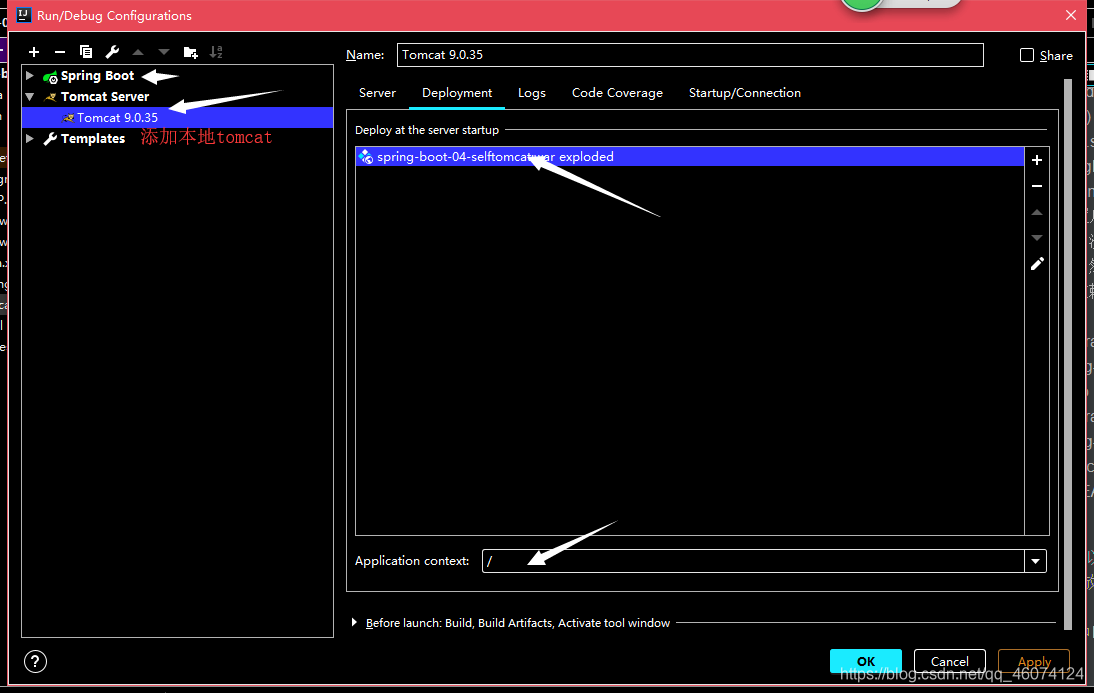
Task: Click the Templates wrench icon in tree
Action: click(50, 139)
